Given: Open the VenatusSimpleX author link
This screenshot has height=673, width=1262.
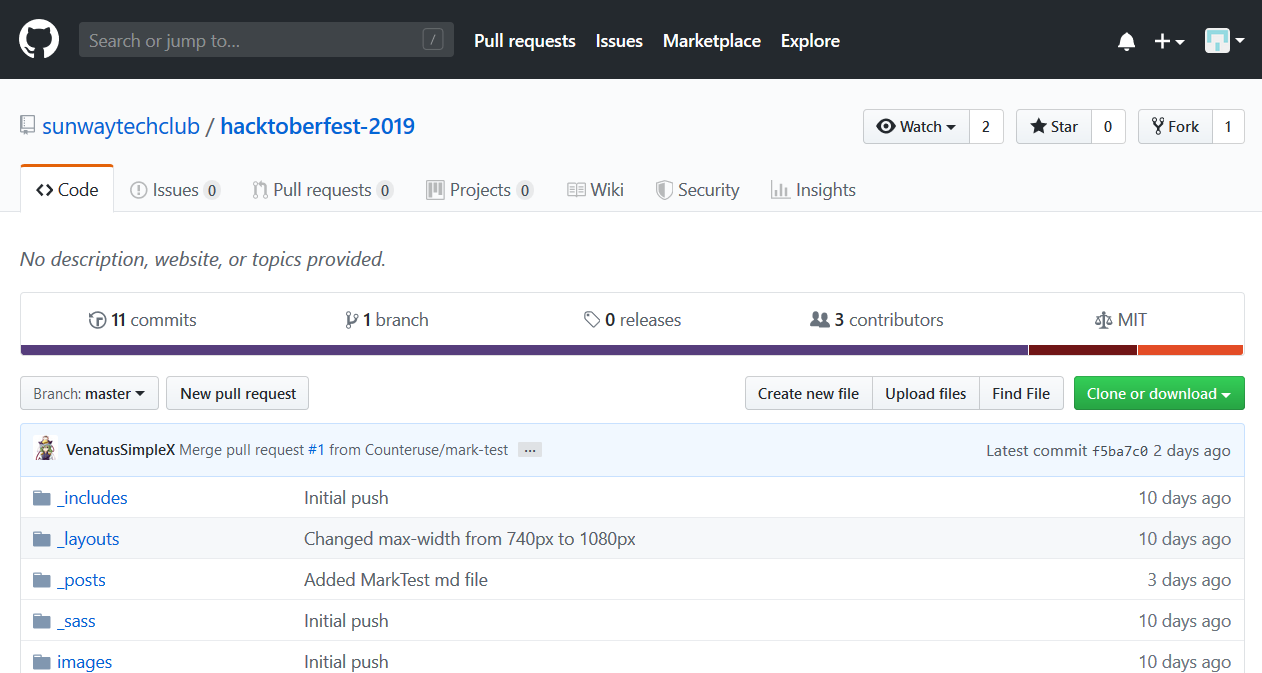Looking at the screenshot, I should point(120,450).
